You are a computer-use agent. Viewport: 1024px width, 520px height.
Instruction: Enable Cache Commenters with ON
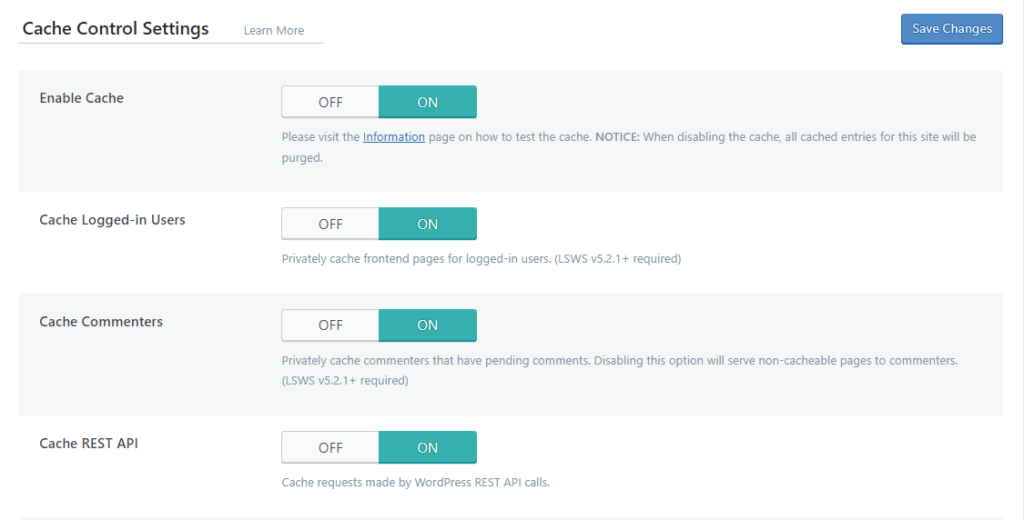pos(427,325)
